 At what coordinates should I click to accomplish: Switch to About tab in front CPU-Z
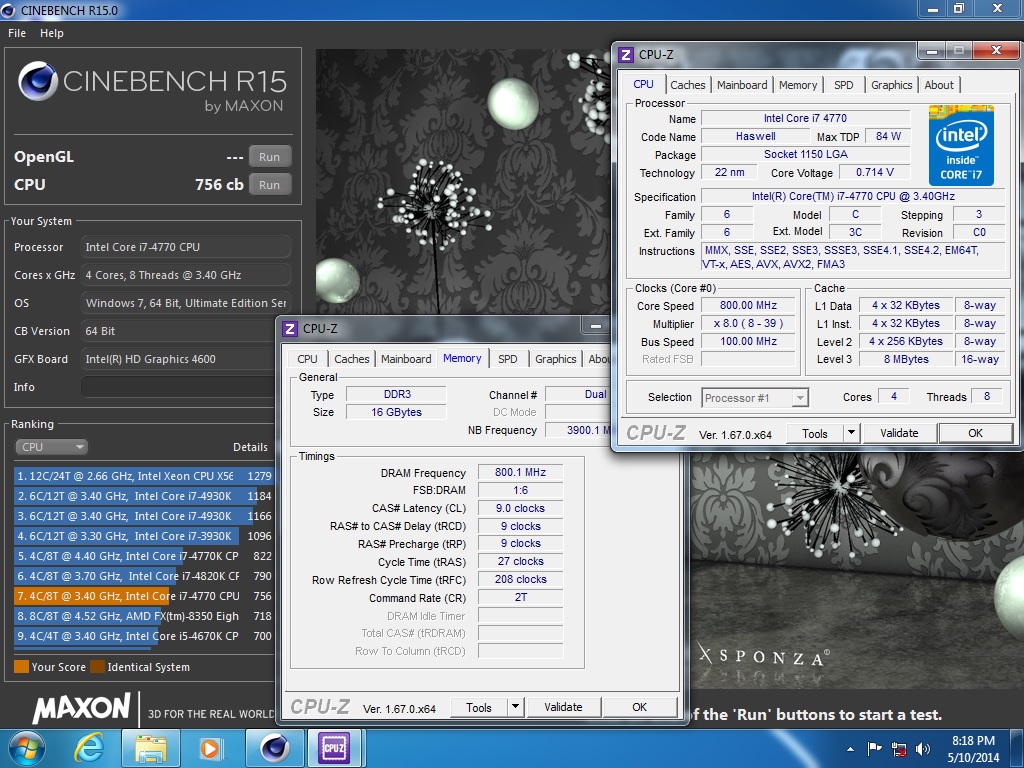(x=939, y=85)
